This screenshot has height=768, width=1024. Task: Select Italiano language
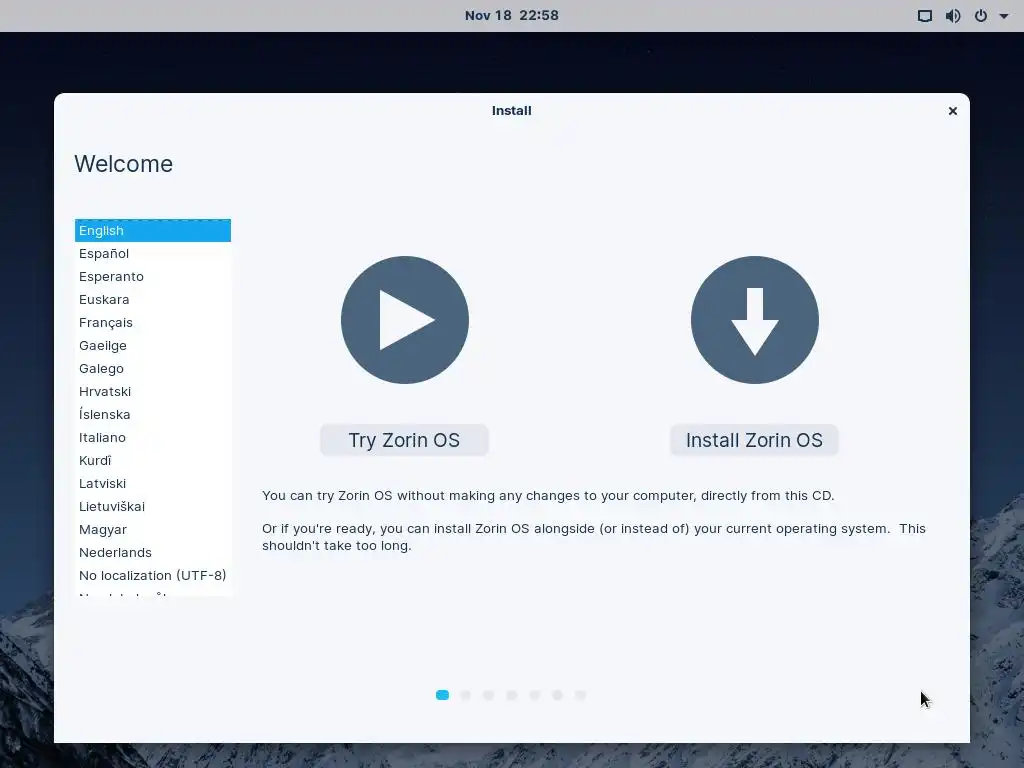point(153,438)
